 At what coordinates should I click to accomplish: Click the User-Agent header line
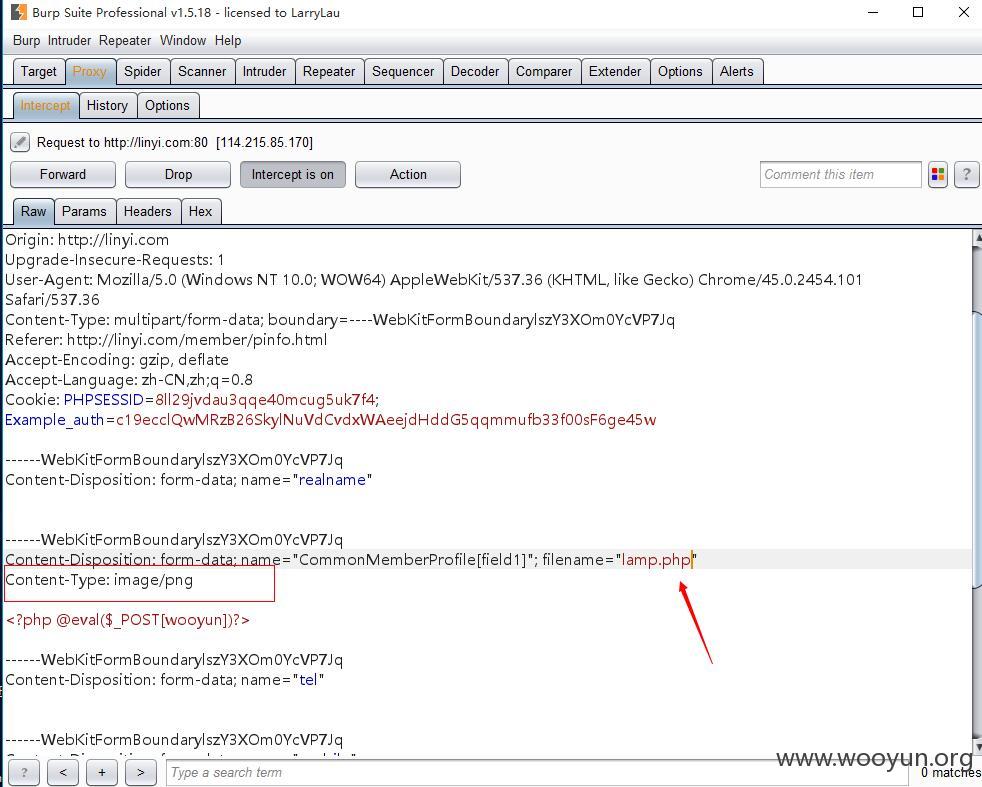pos(433,289)
